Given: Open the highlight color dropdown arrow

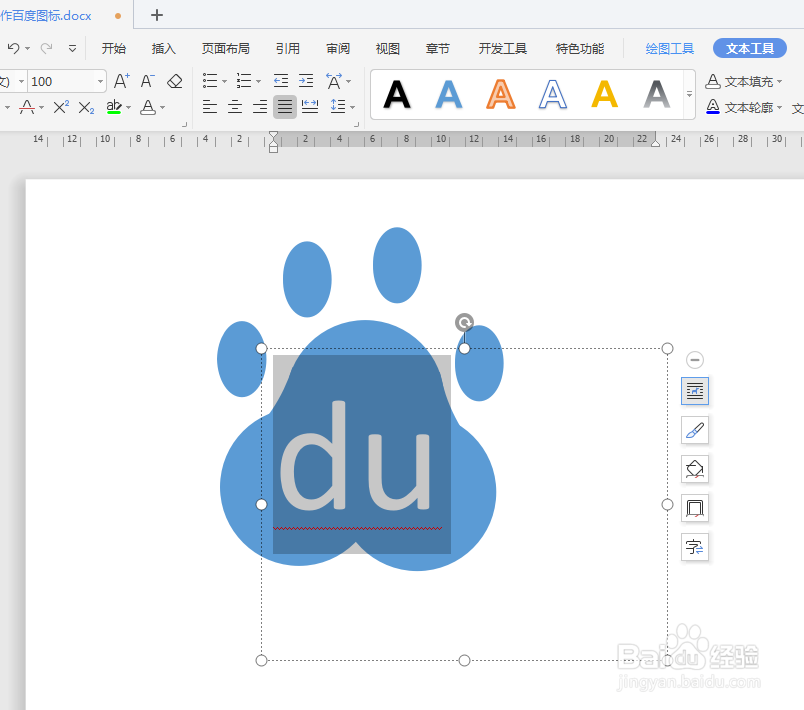Looking at the screenshot, I should click(x=129, y=108).
